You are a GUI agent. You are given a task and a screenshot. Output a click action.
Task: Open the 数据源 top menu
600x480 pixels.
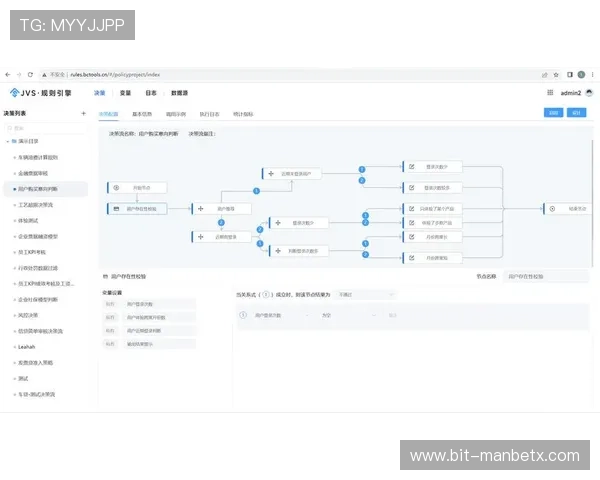[178, 92]
